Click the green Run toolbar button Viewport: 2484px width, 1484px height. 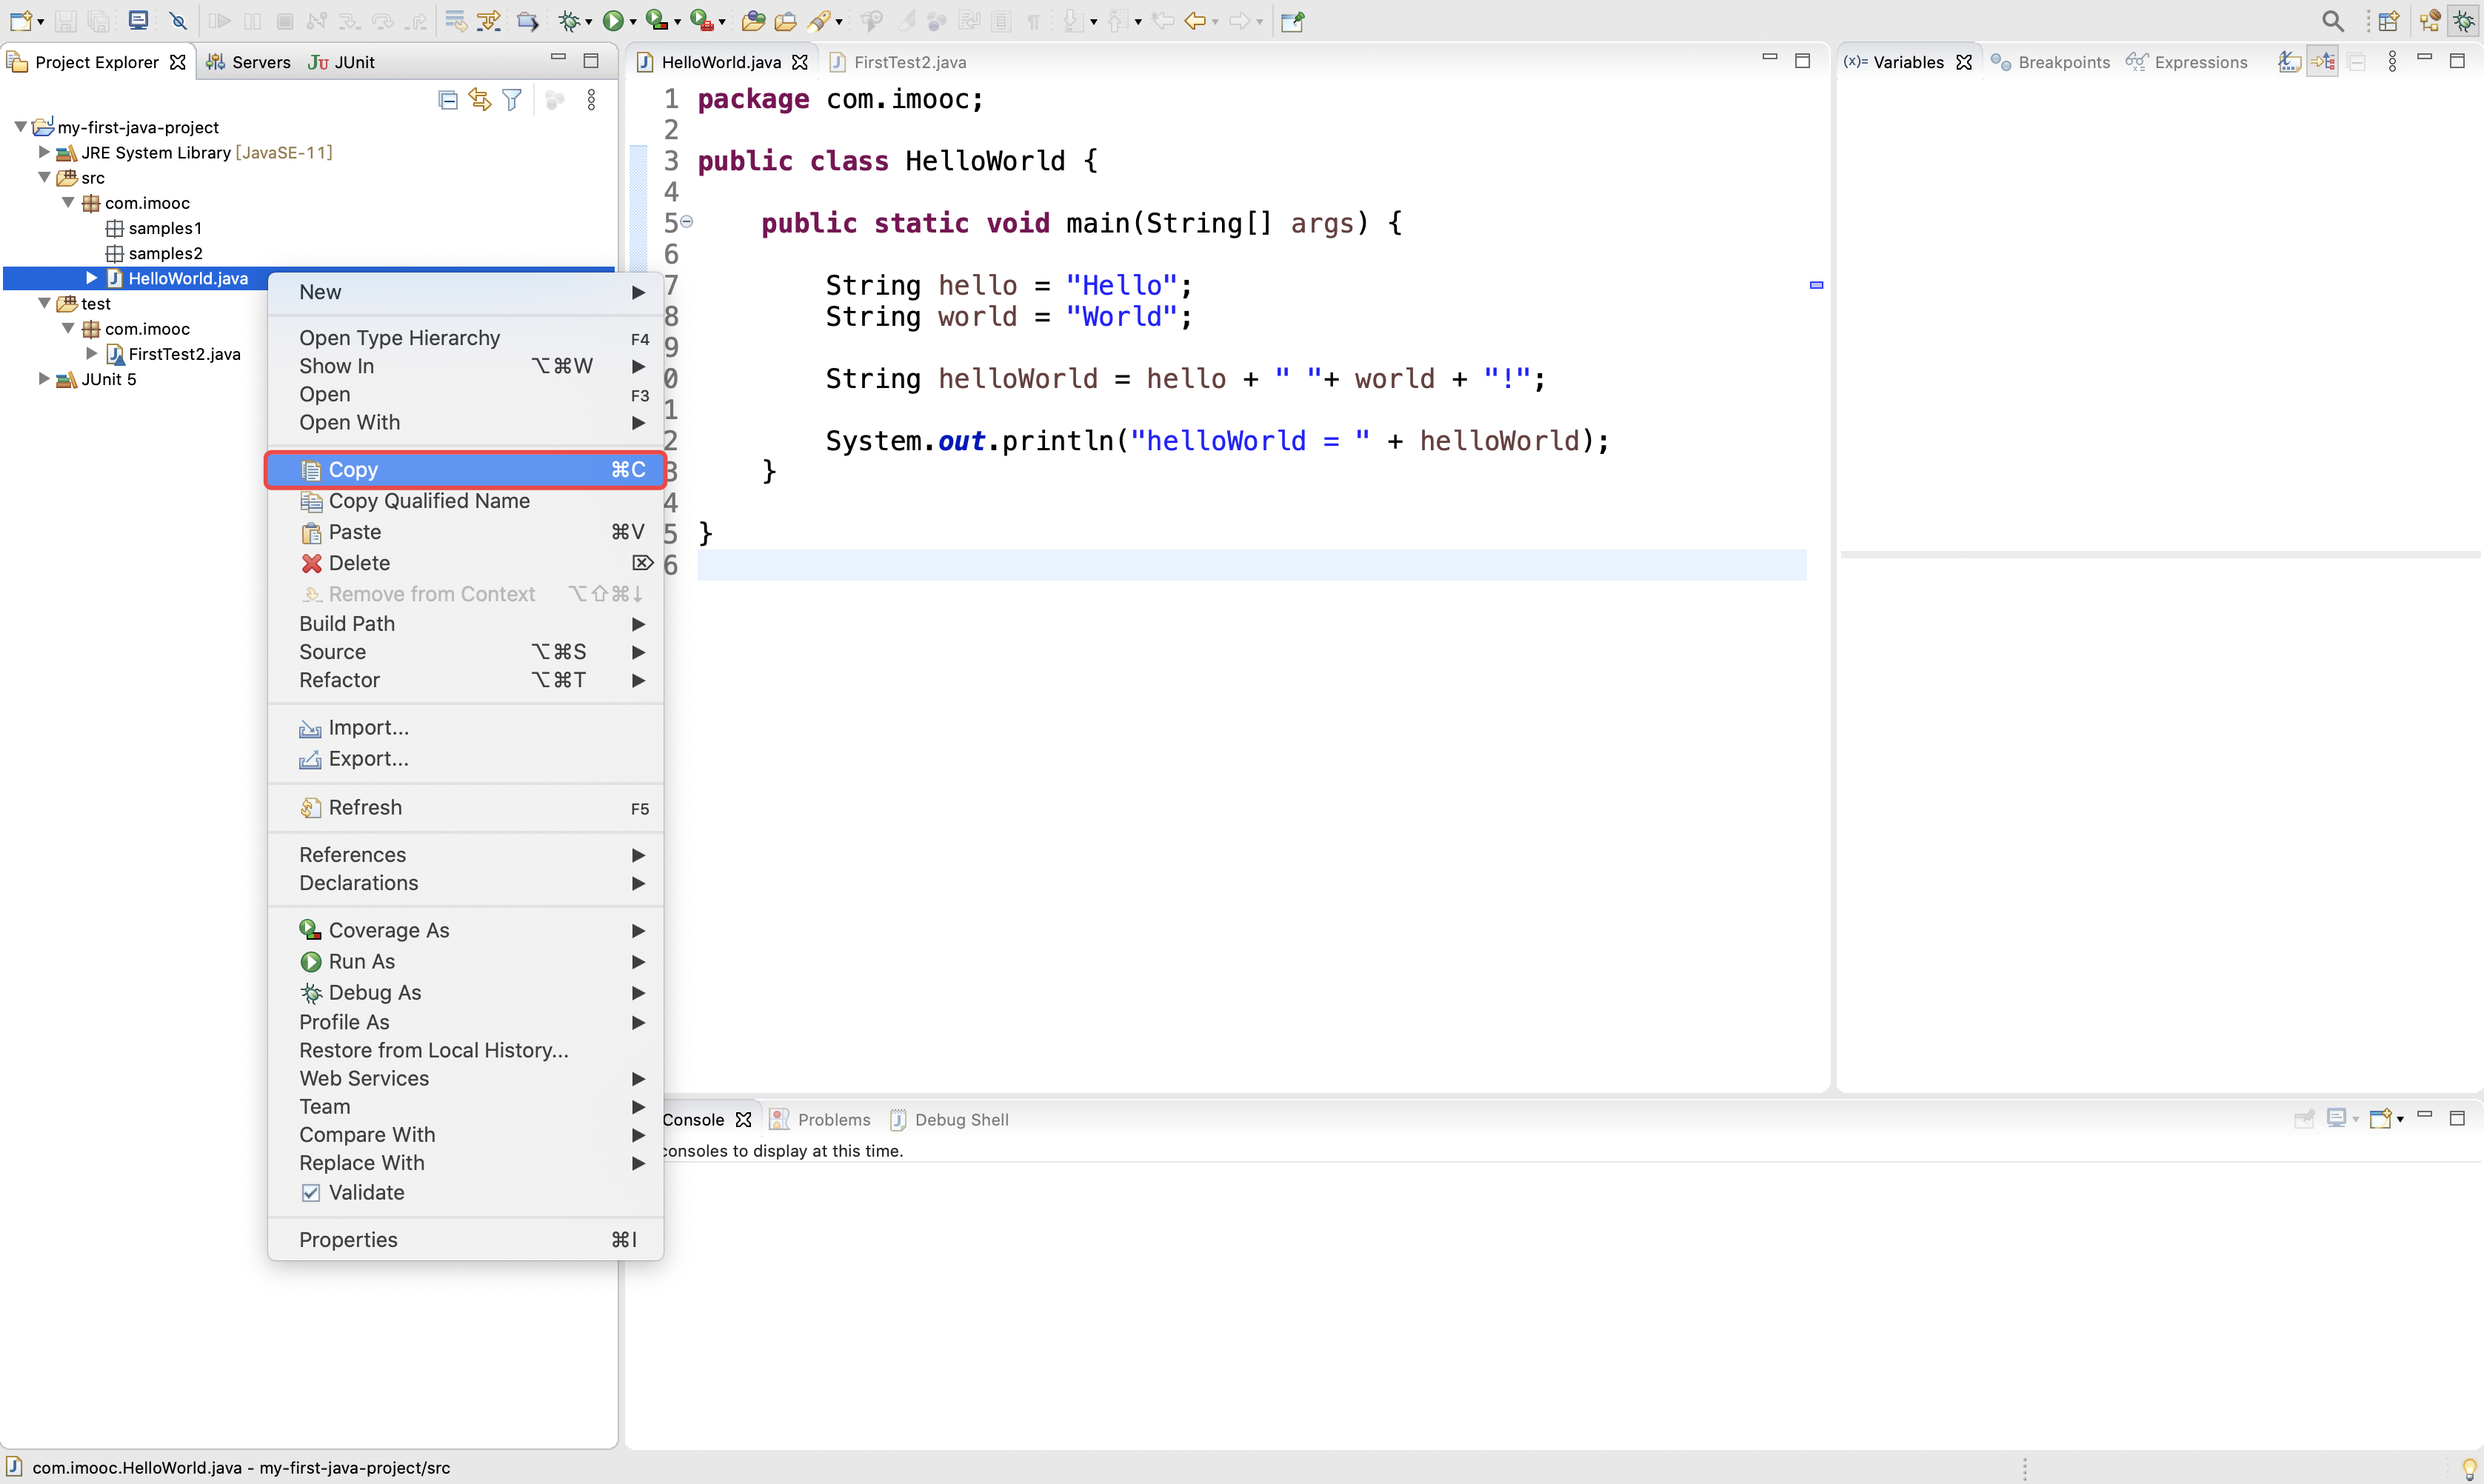pos(613,21)
